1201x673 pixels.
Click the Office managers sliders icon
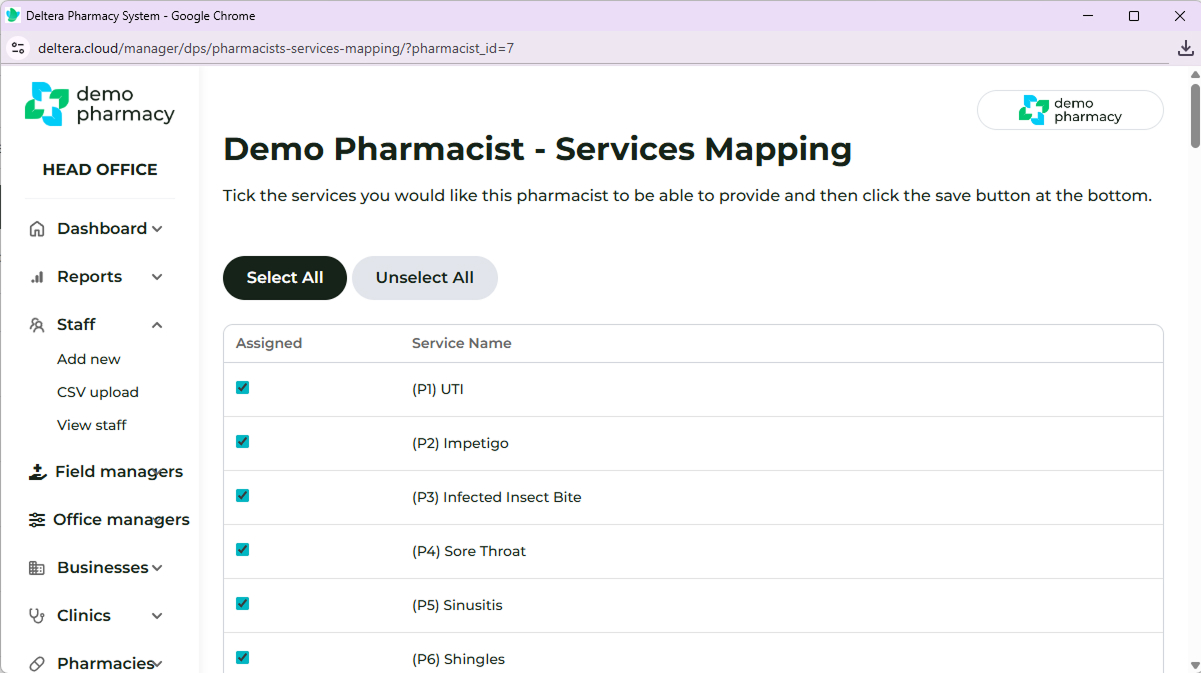[37, 520]
